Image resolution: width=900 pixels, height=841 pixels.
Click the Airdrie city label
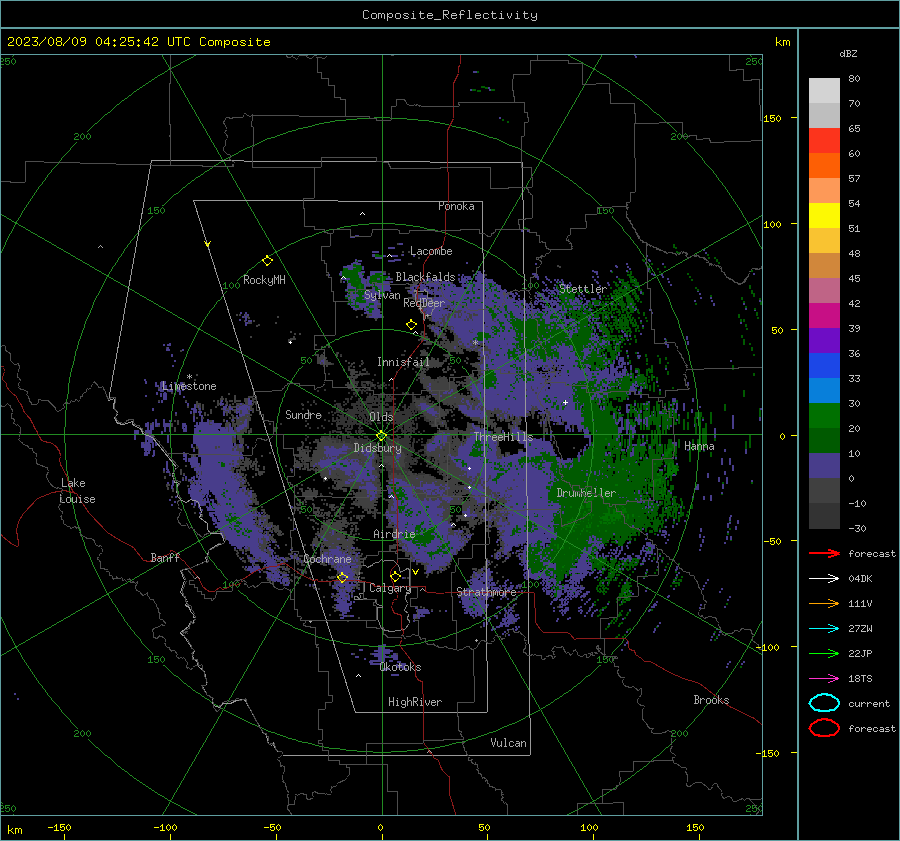tap(394, 534)
